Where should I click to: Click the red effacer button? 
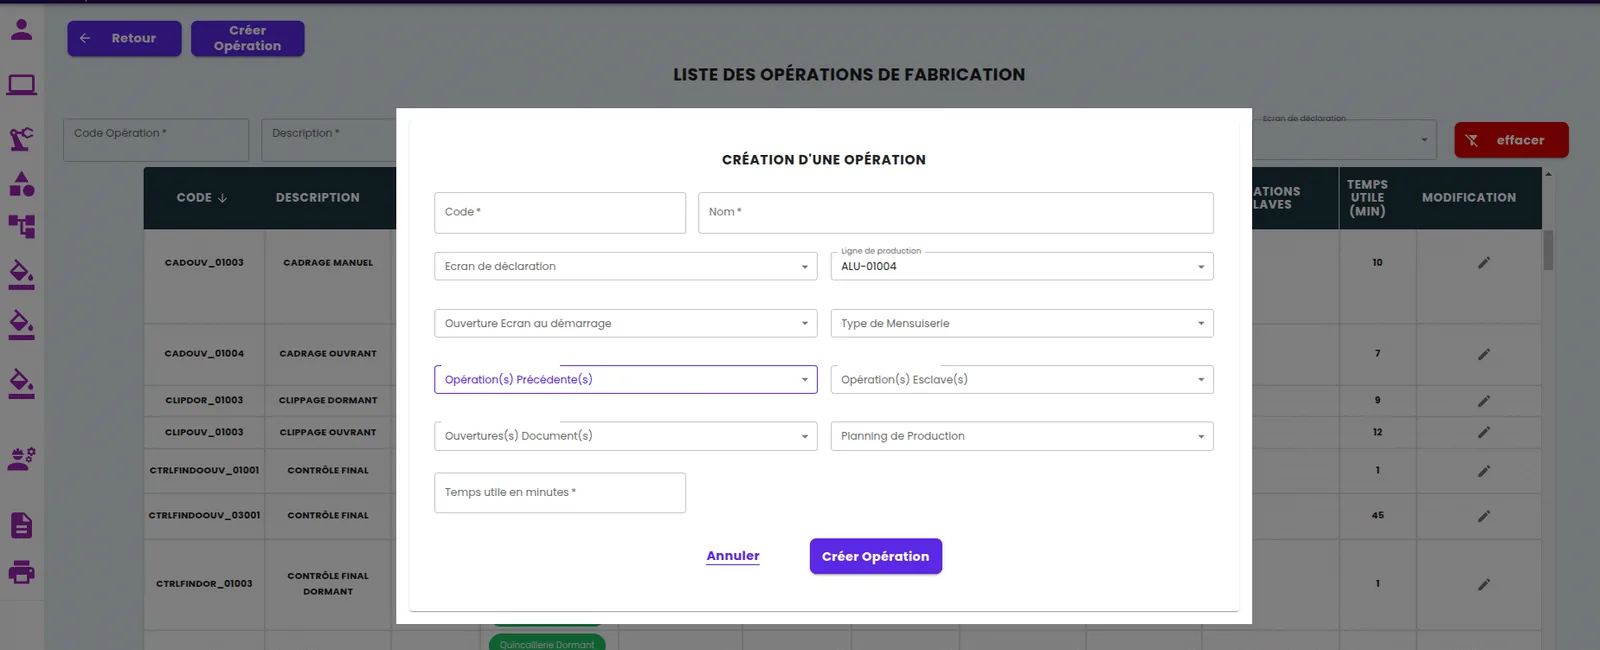pyautogui.click(x=1511, y=140)
